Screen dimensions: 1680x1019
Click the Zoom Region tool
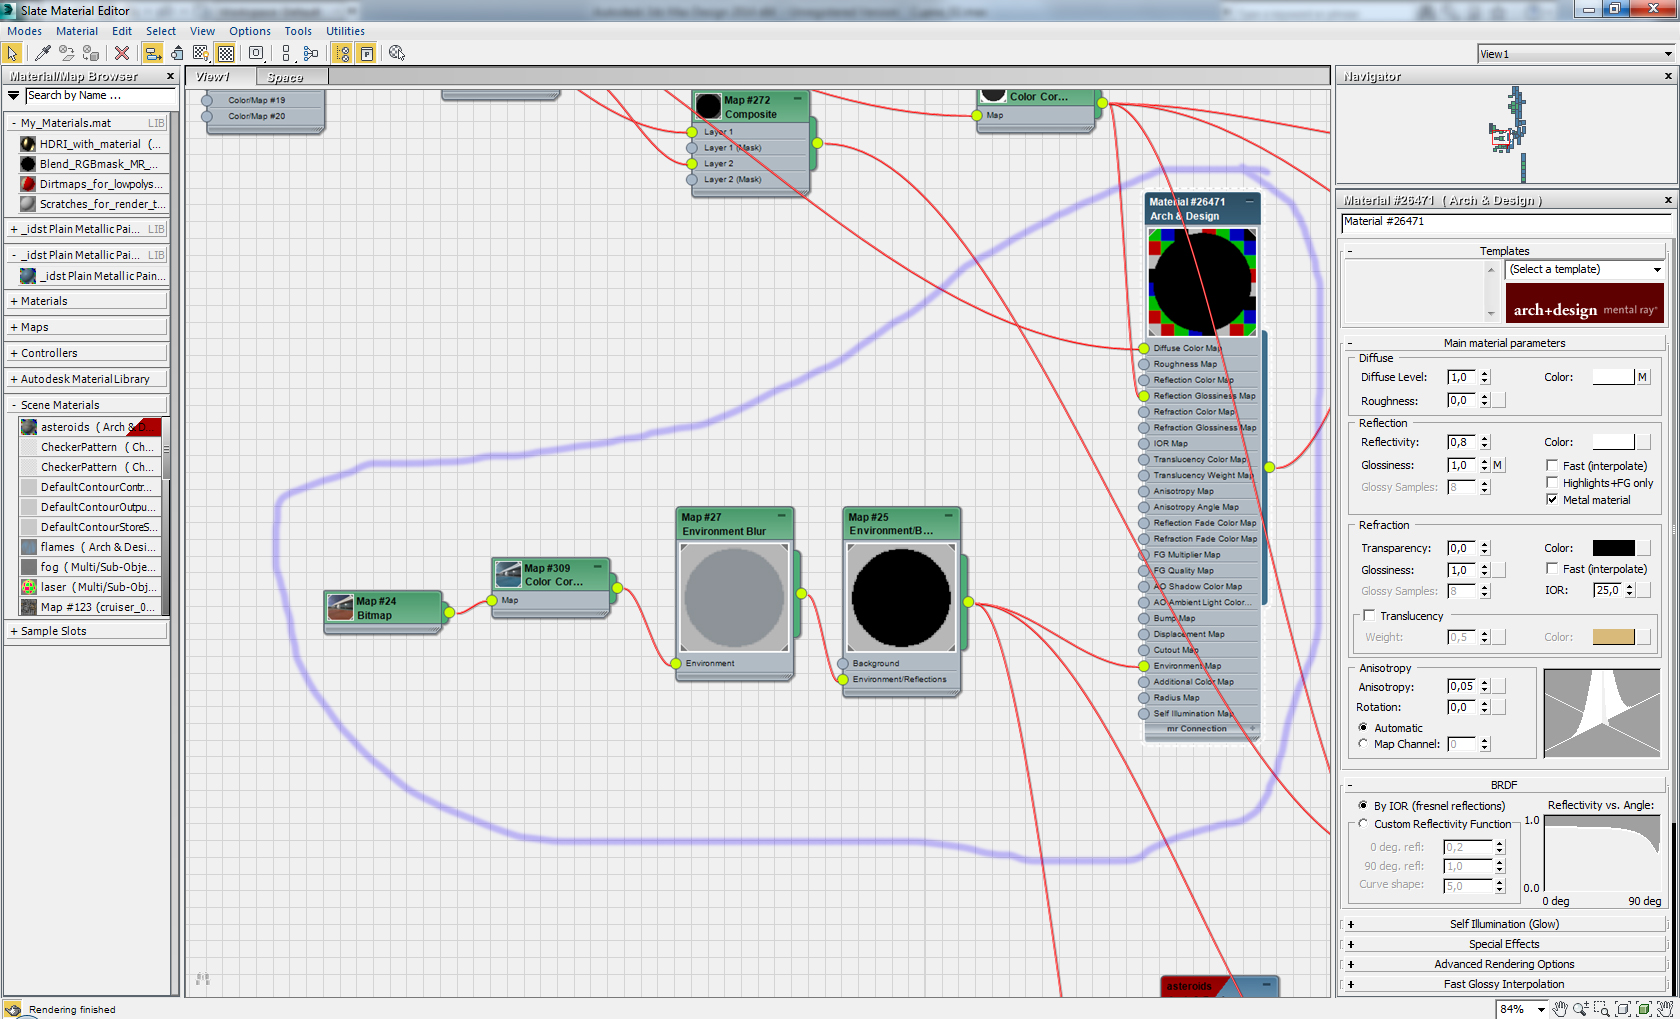click(x=1601, y=1009)
